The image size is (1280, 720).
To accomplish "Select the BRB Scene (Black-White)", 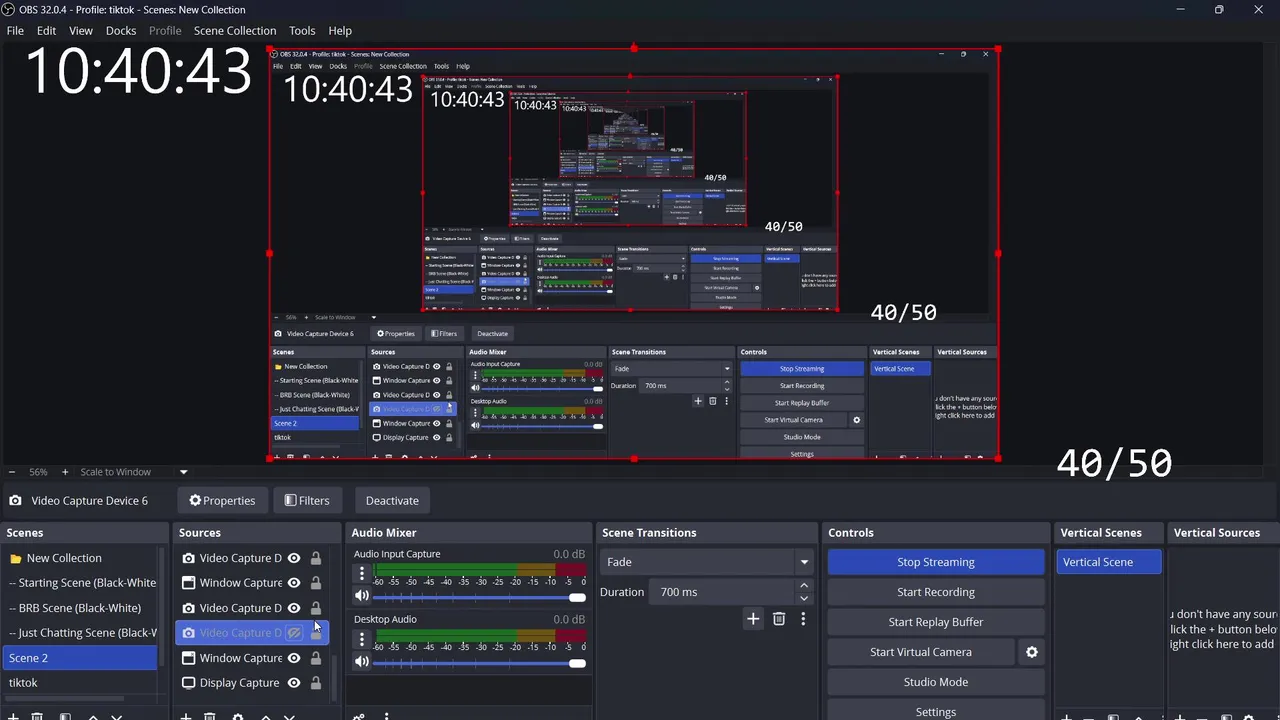I will coord(79,608).
